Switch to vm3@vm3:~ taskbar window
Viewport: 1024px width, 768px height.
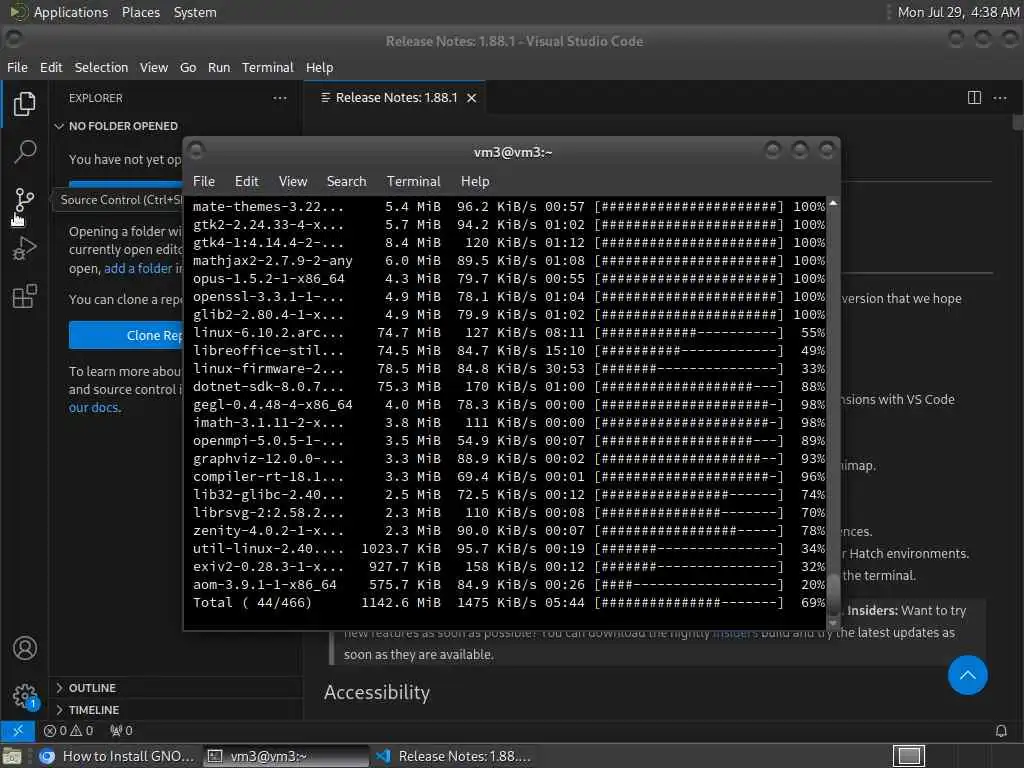[285, 756]
